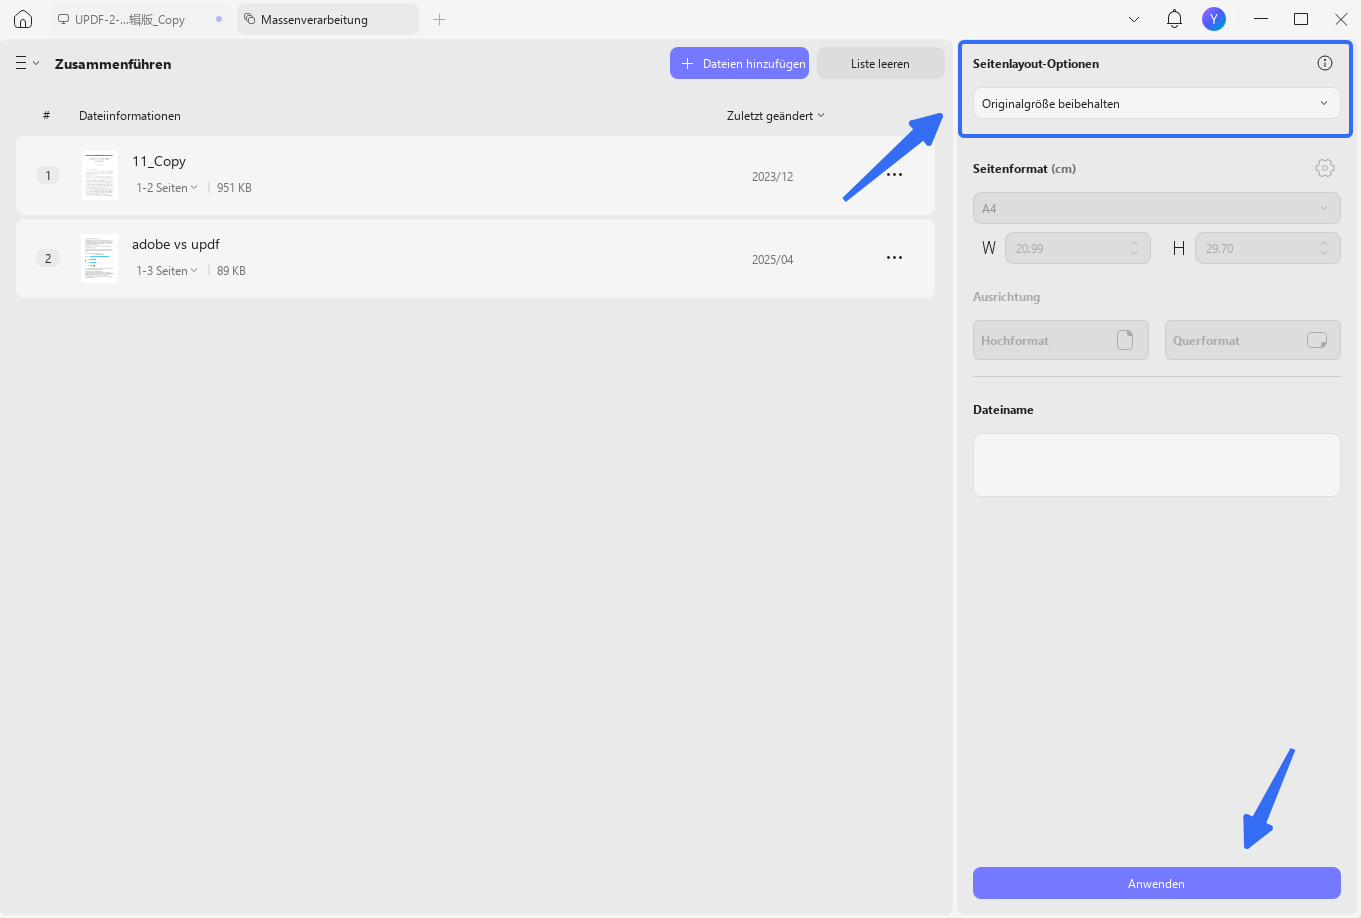This screenshot has height=918, width=1361.
Task: Adjust height stepper arrows
Action: (x=1324, y=248)
